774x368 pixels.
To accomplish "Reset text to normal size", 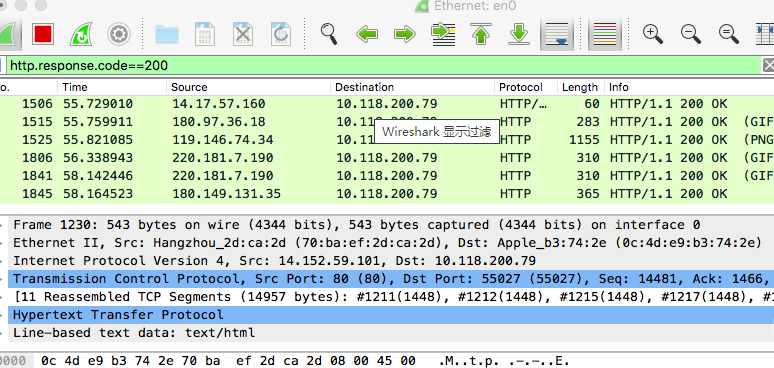I will tap(729, 34).
